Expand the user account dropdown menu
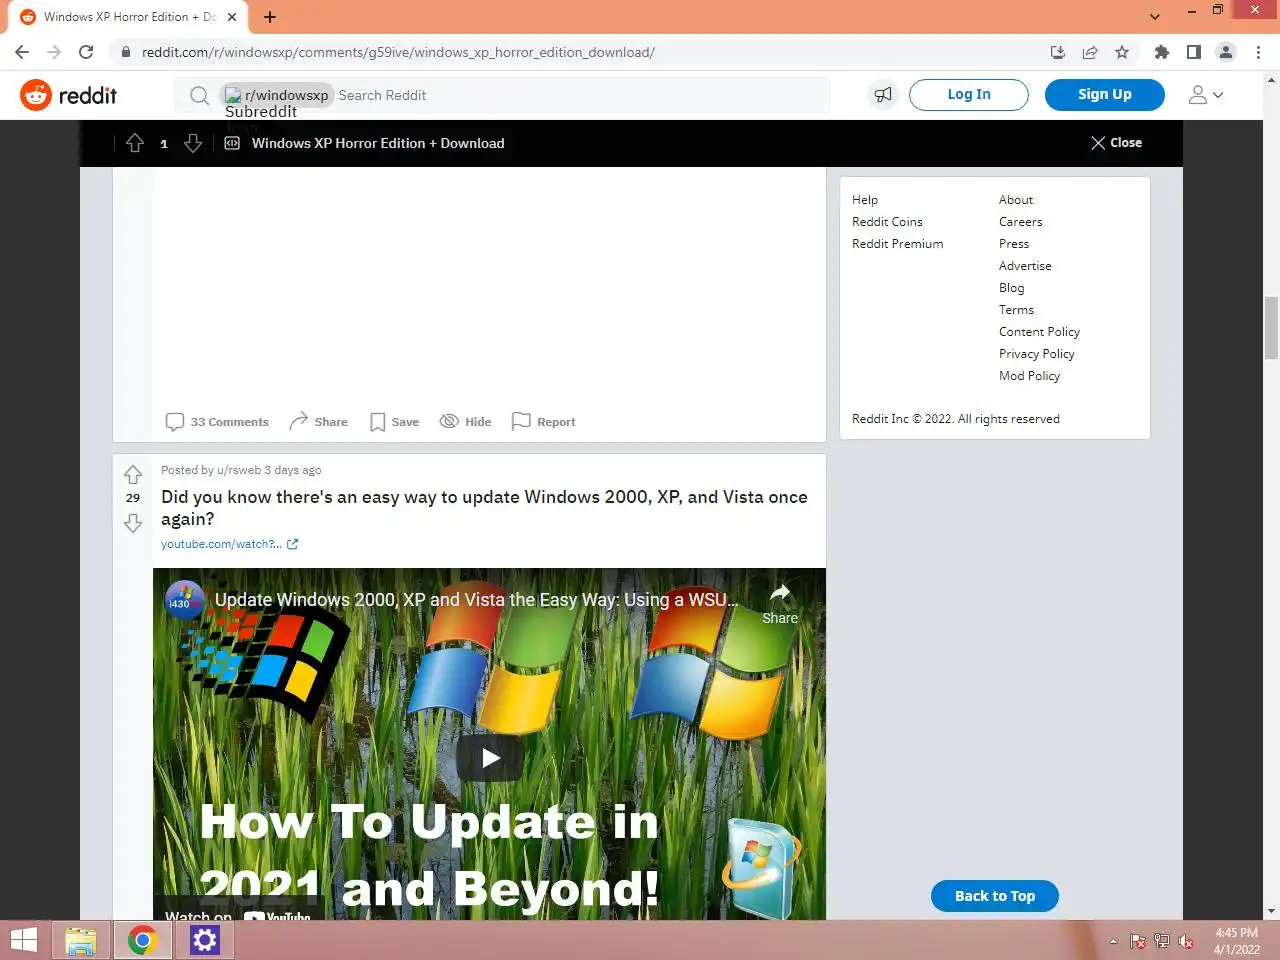1280x960 pixels. (1205, 95)
